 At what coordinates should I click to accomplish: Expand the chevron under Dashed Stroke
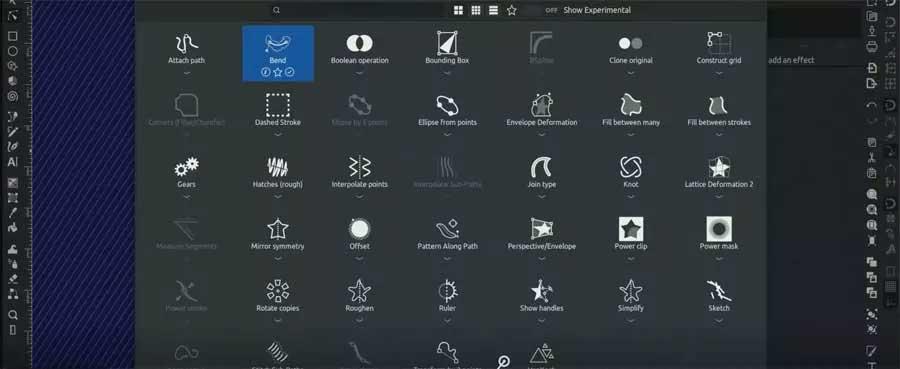pos(278,135)
